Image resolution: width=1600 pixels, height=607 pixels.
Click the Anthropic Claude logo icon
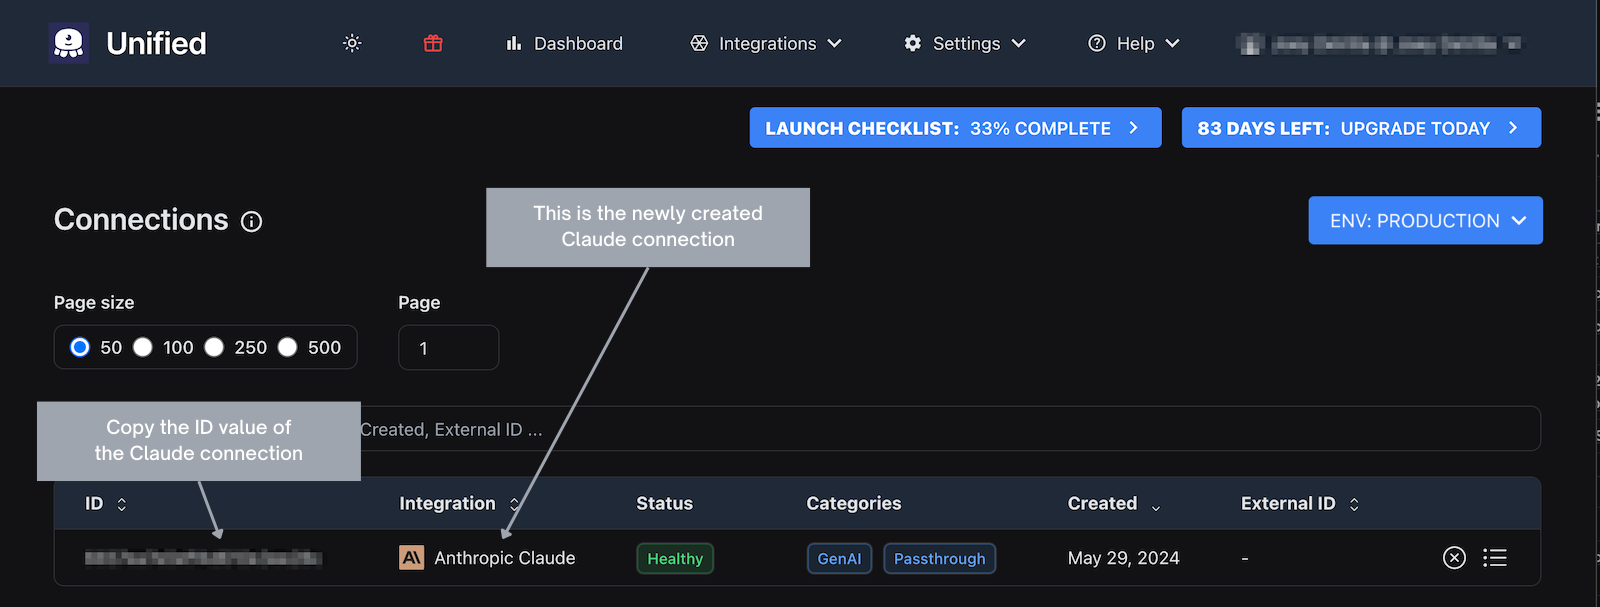(411, 558)
